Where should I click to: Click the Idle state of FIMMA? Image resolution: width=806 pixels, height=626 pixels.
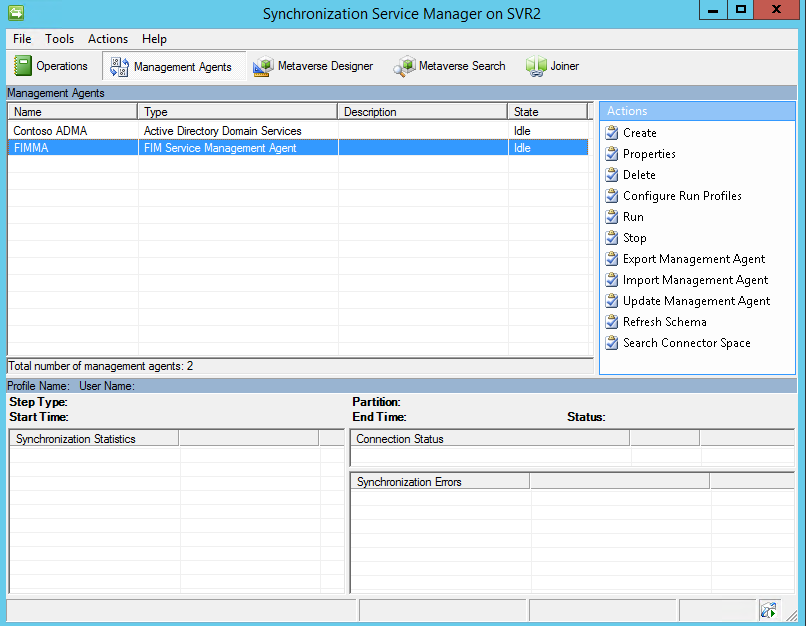(522, 148)
